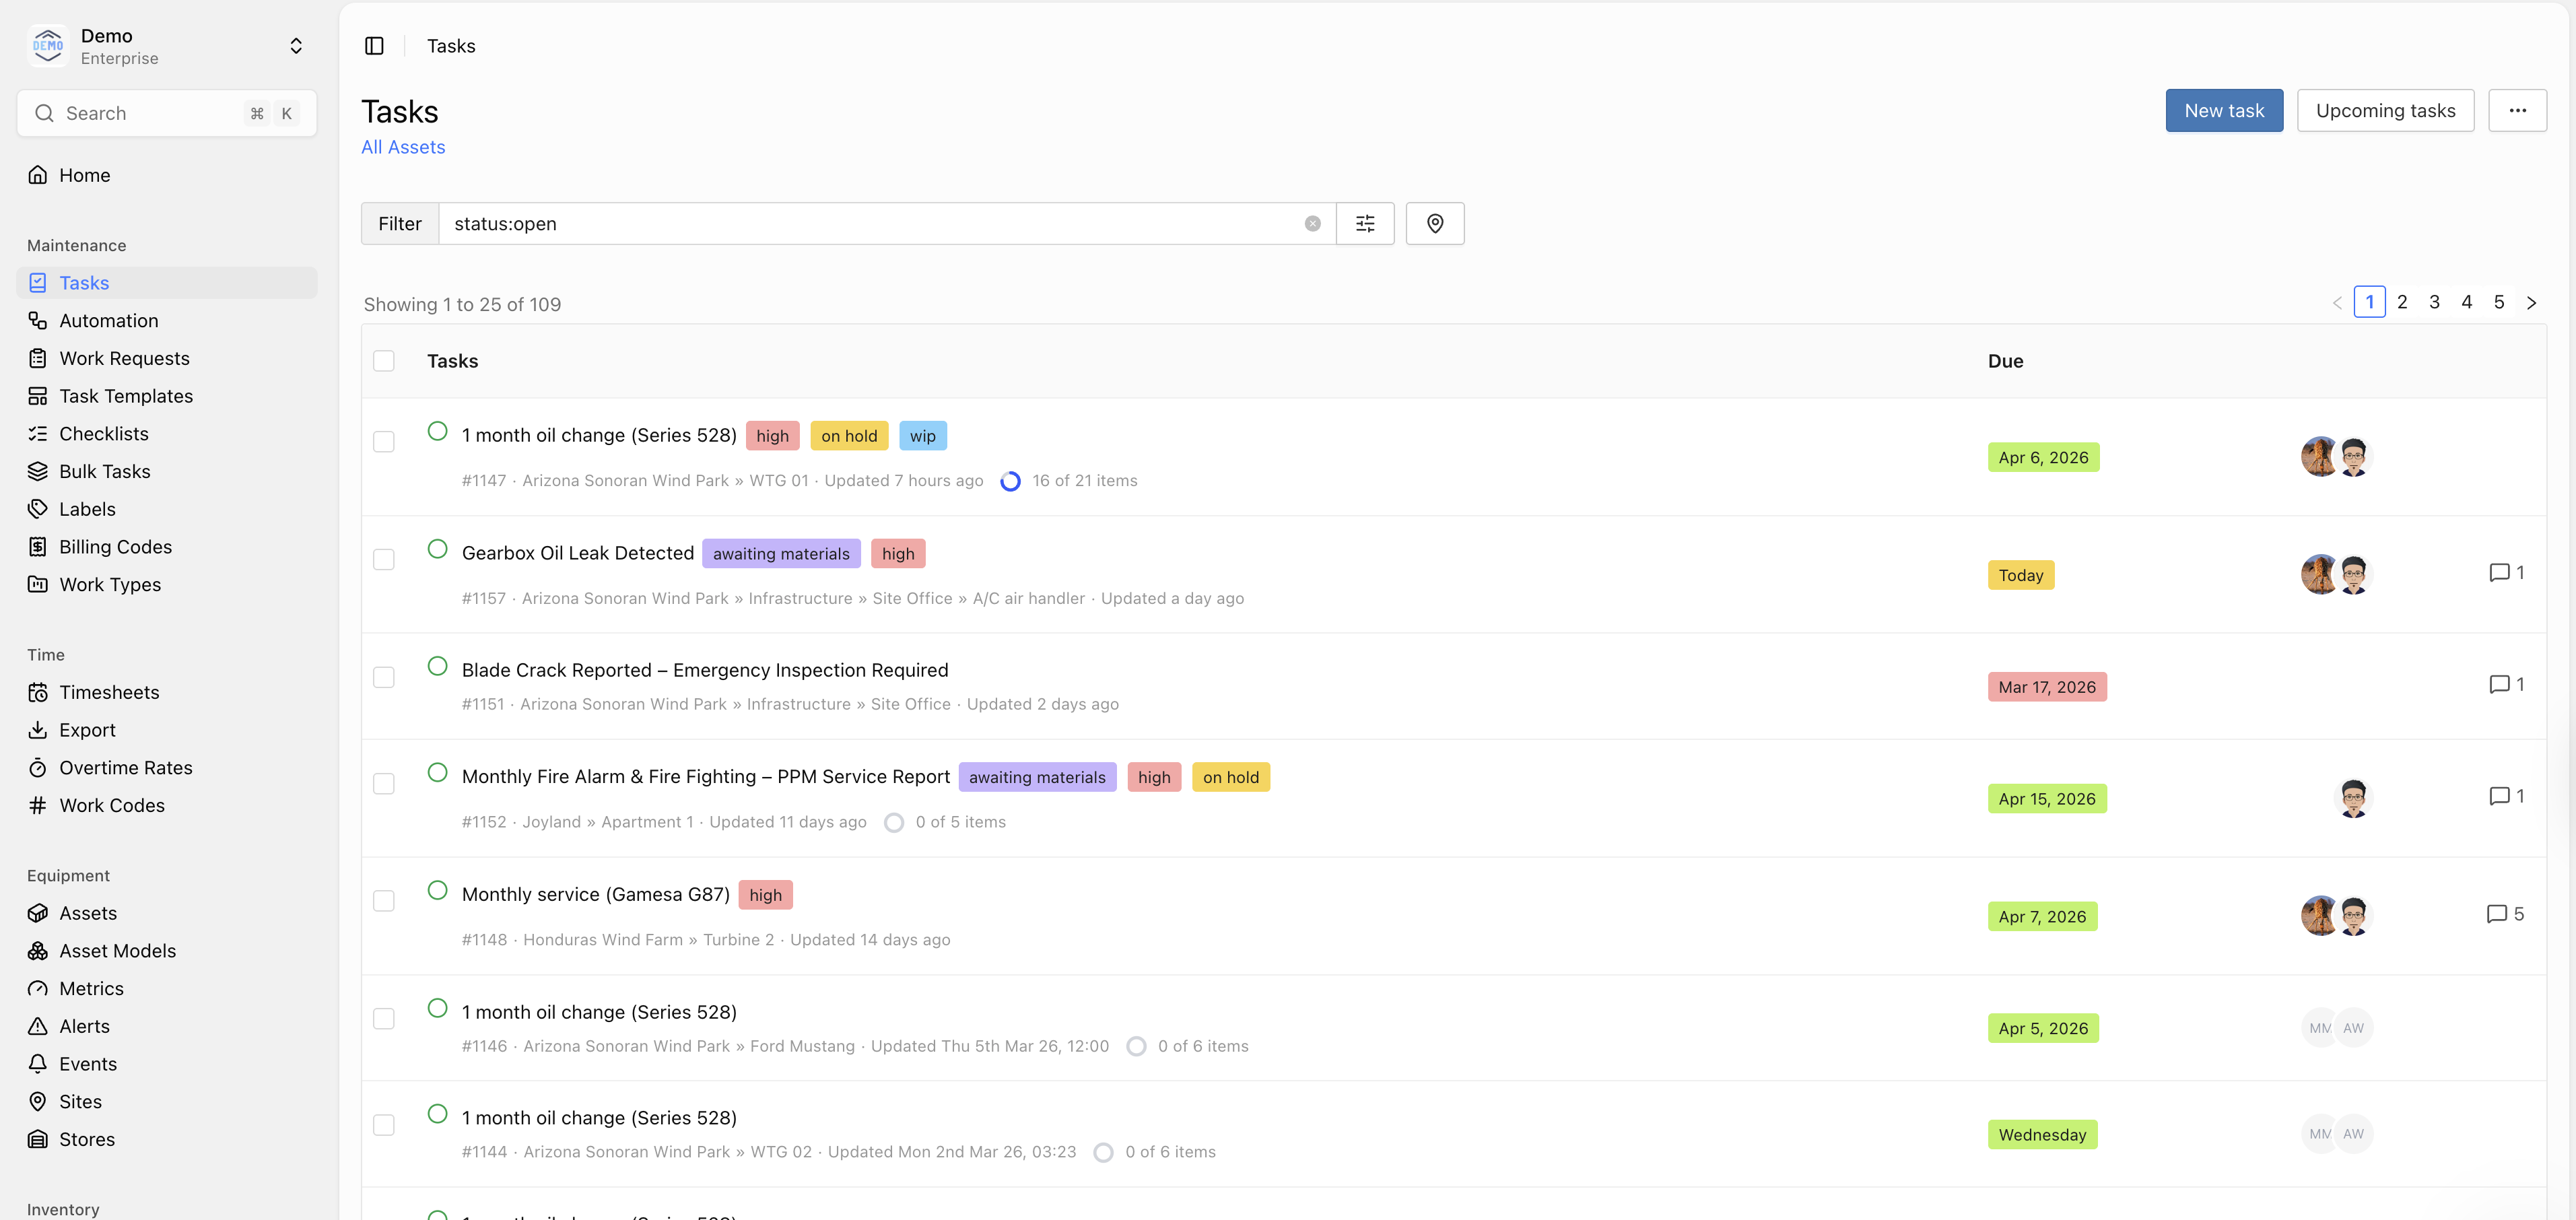Click the 16 of 21 items progress ring

click(1011, 481)
